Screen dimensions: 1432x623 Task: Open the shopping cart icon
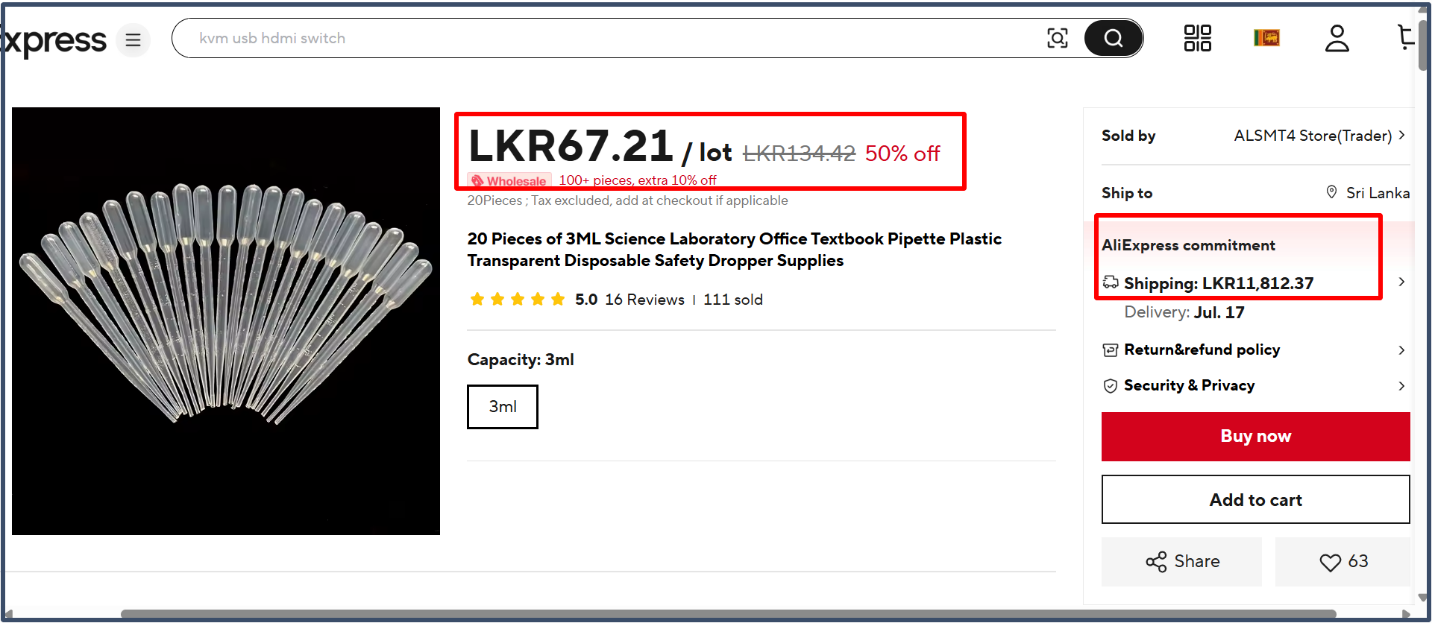[1406, 38]
